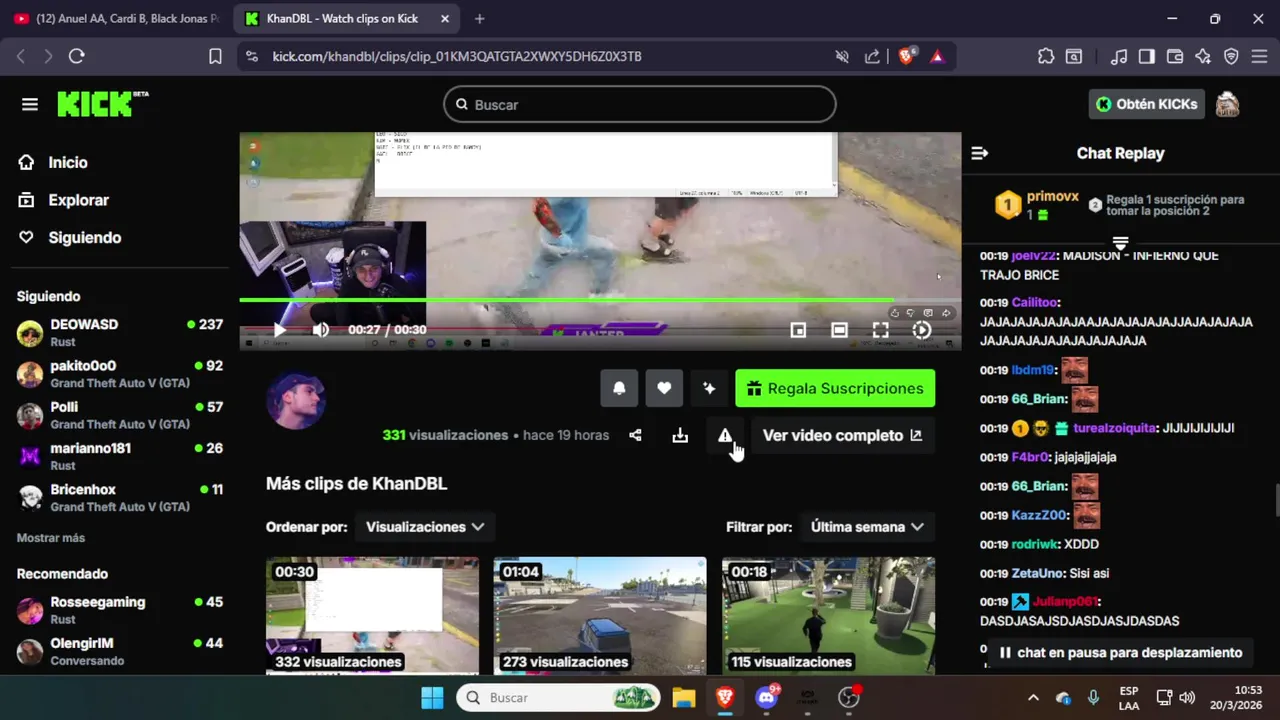Screen dimensions: 1280x720
Task: Resume chat via chat en pausa banner
Action: [1120, 653]
